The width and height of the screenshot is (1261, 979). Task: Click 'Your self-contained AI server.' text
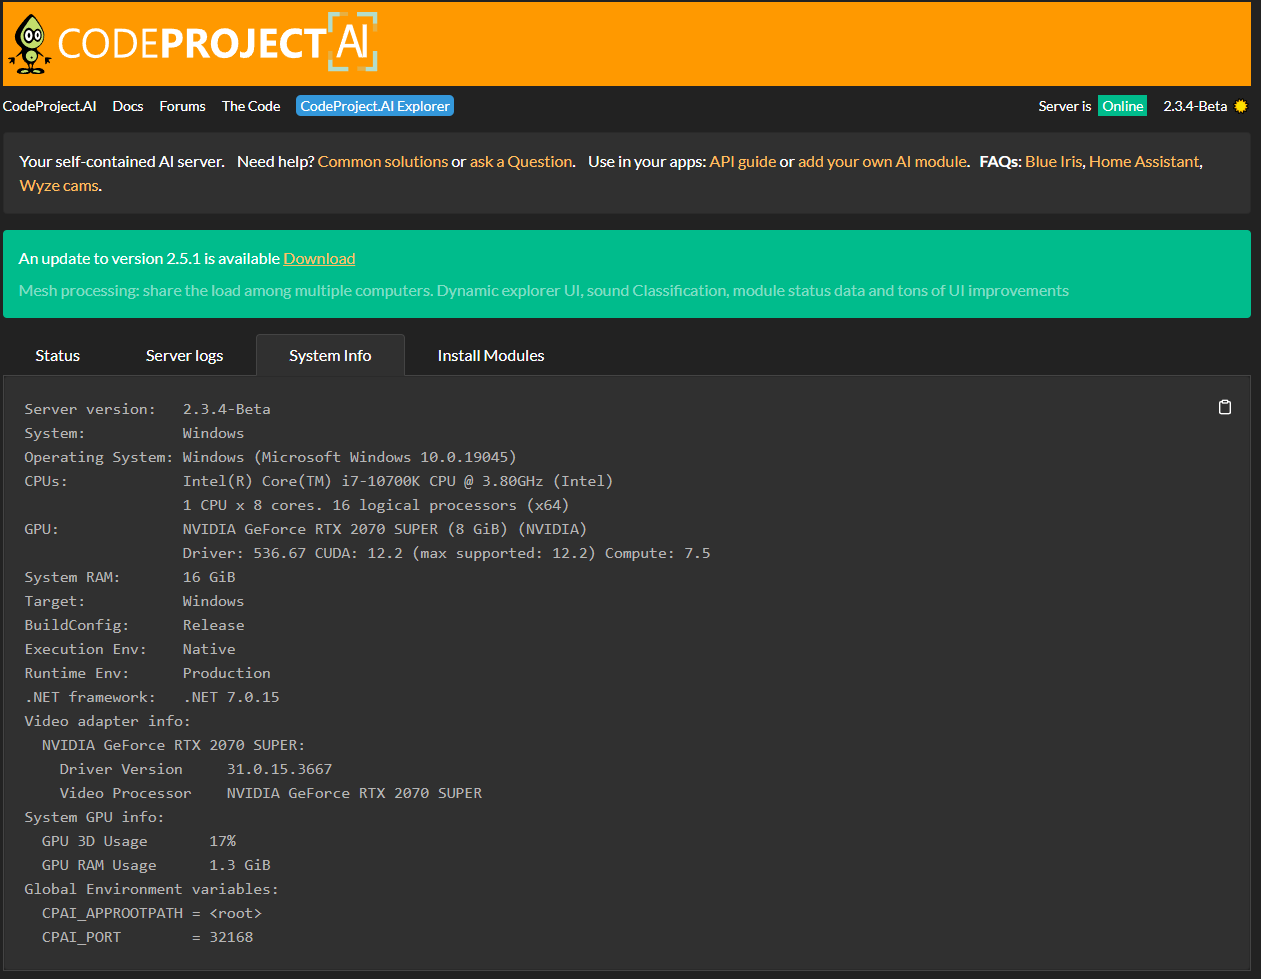pos(122,161)
